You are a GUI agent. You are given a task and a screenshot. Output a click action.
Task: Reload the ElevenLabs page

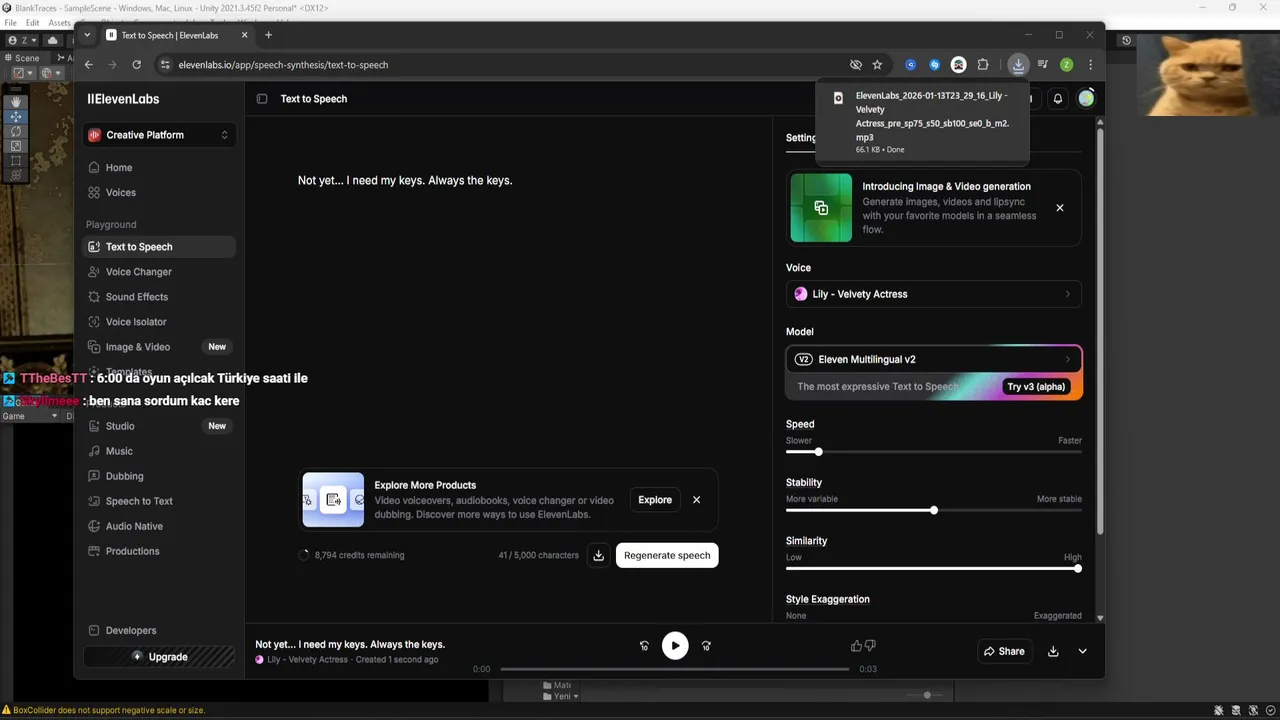(x=137, y=65)
